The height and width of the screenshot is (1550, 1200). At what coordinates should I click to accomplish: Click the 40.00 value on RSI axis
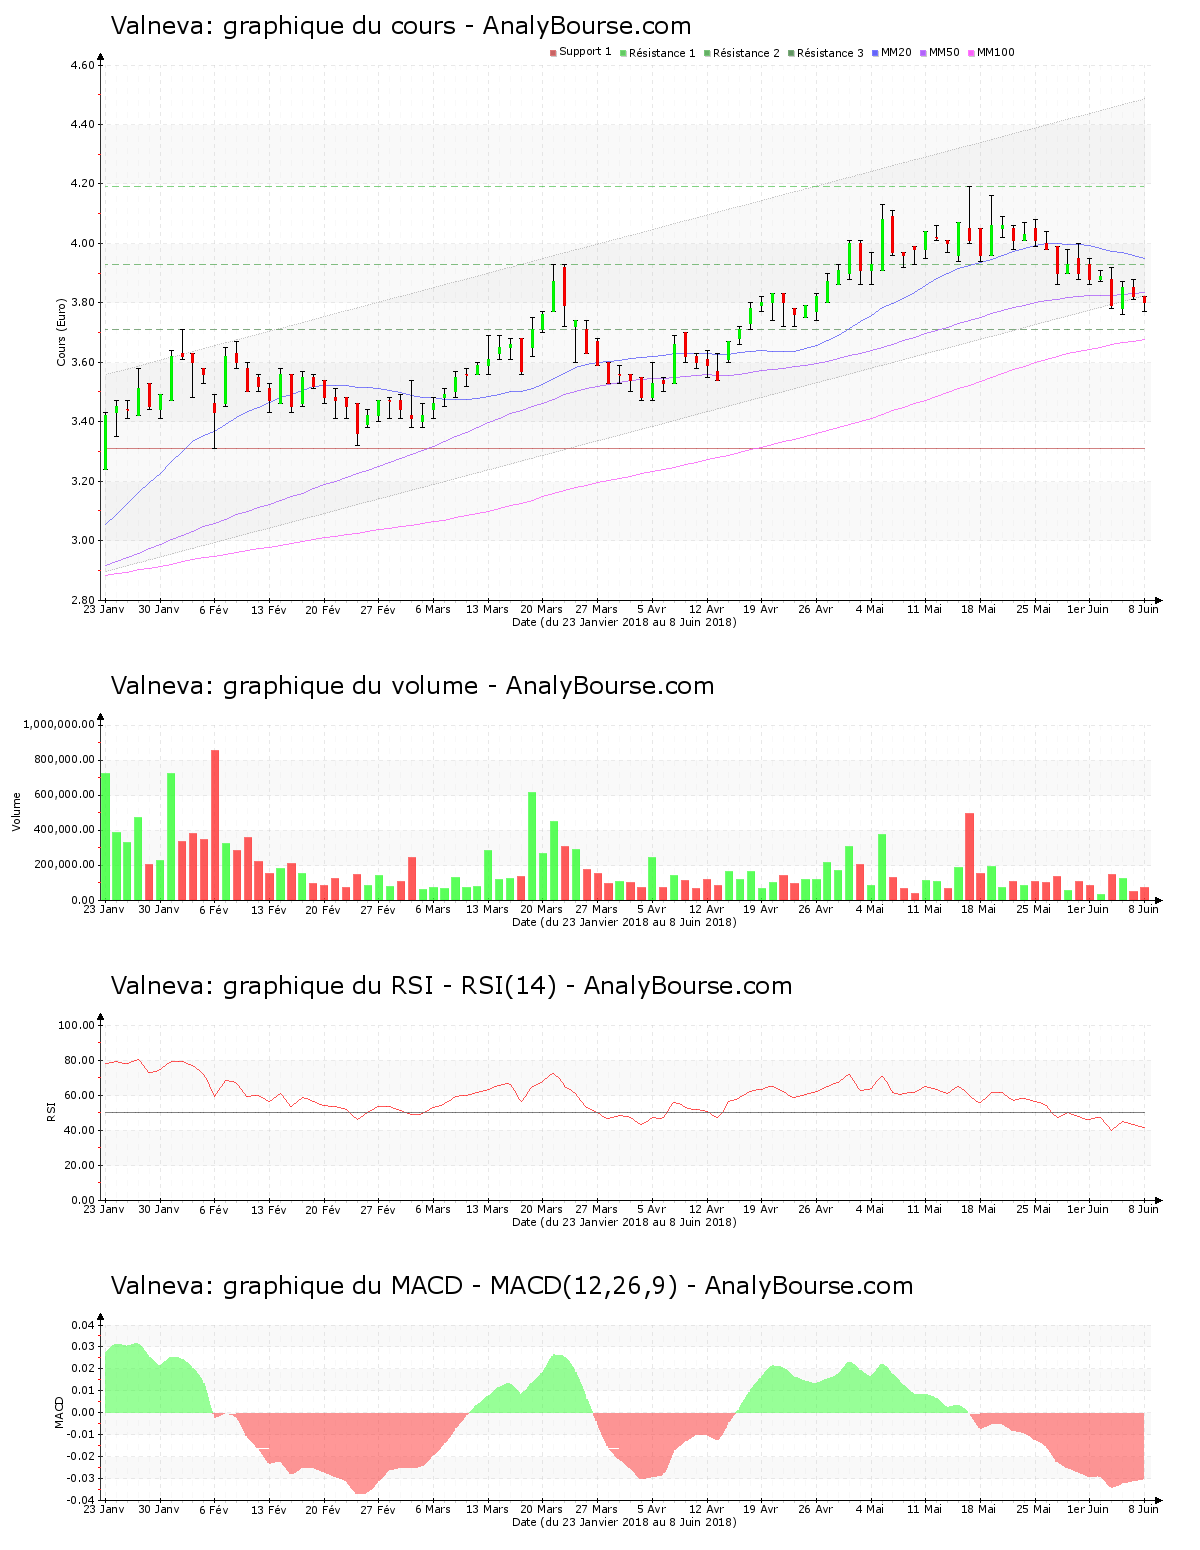pos(80,1130)
